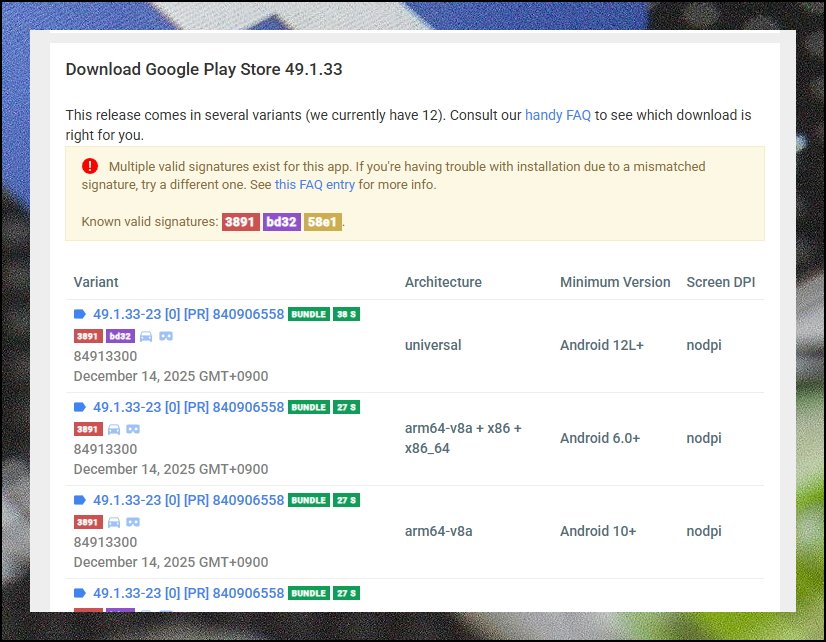The image size is (826, 642).
Task: Click the 'arm64-v8a' cell in the Android 10+ row
Action: (438, 531)
